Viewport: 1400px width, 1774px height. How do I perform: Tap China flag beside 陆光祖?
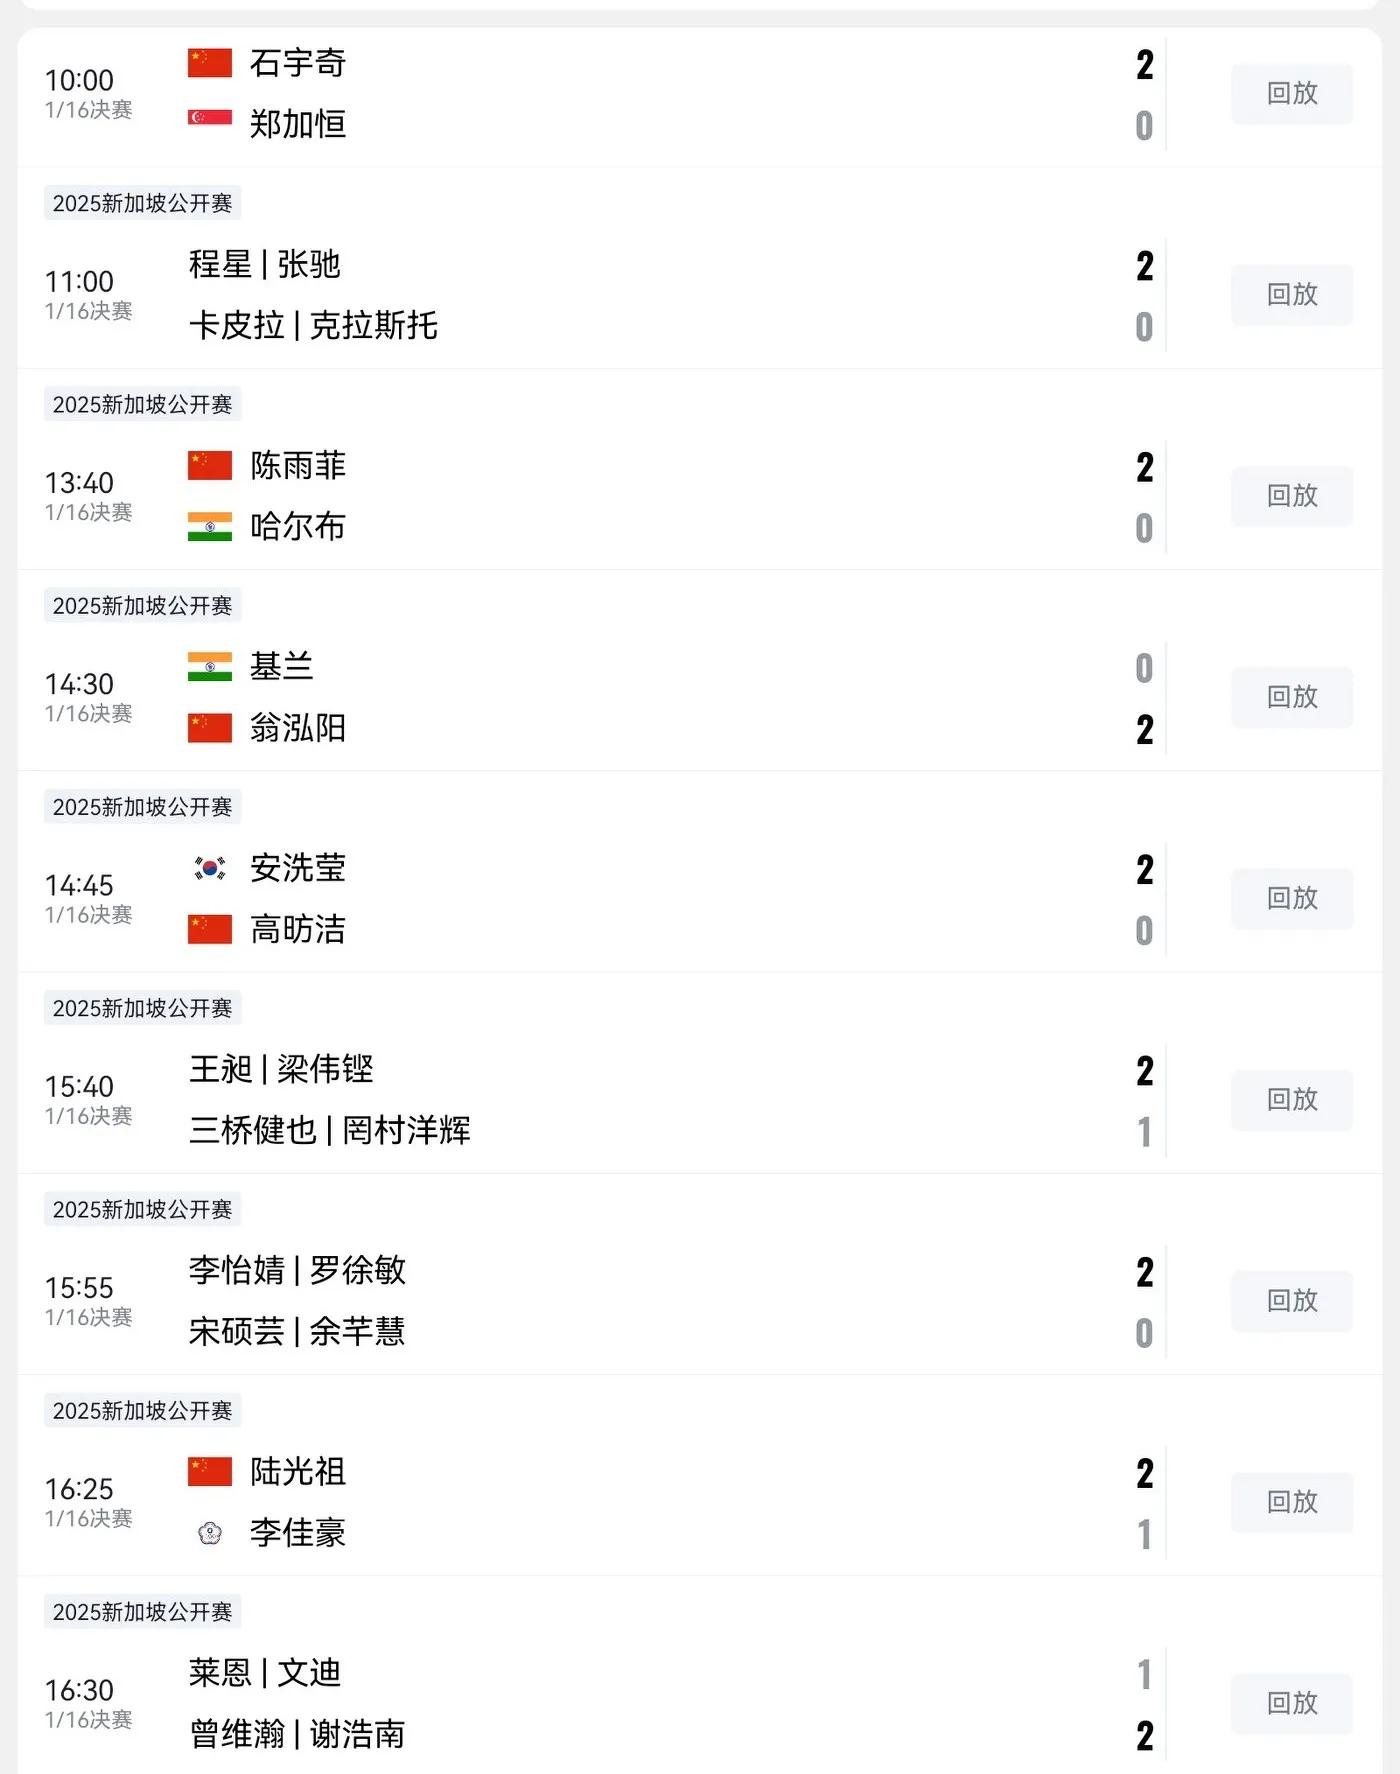(x=210, y=1471)
